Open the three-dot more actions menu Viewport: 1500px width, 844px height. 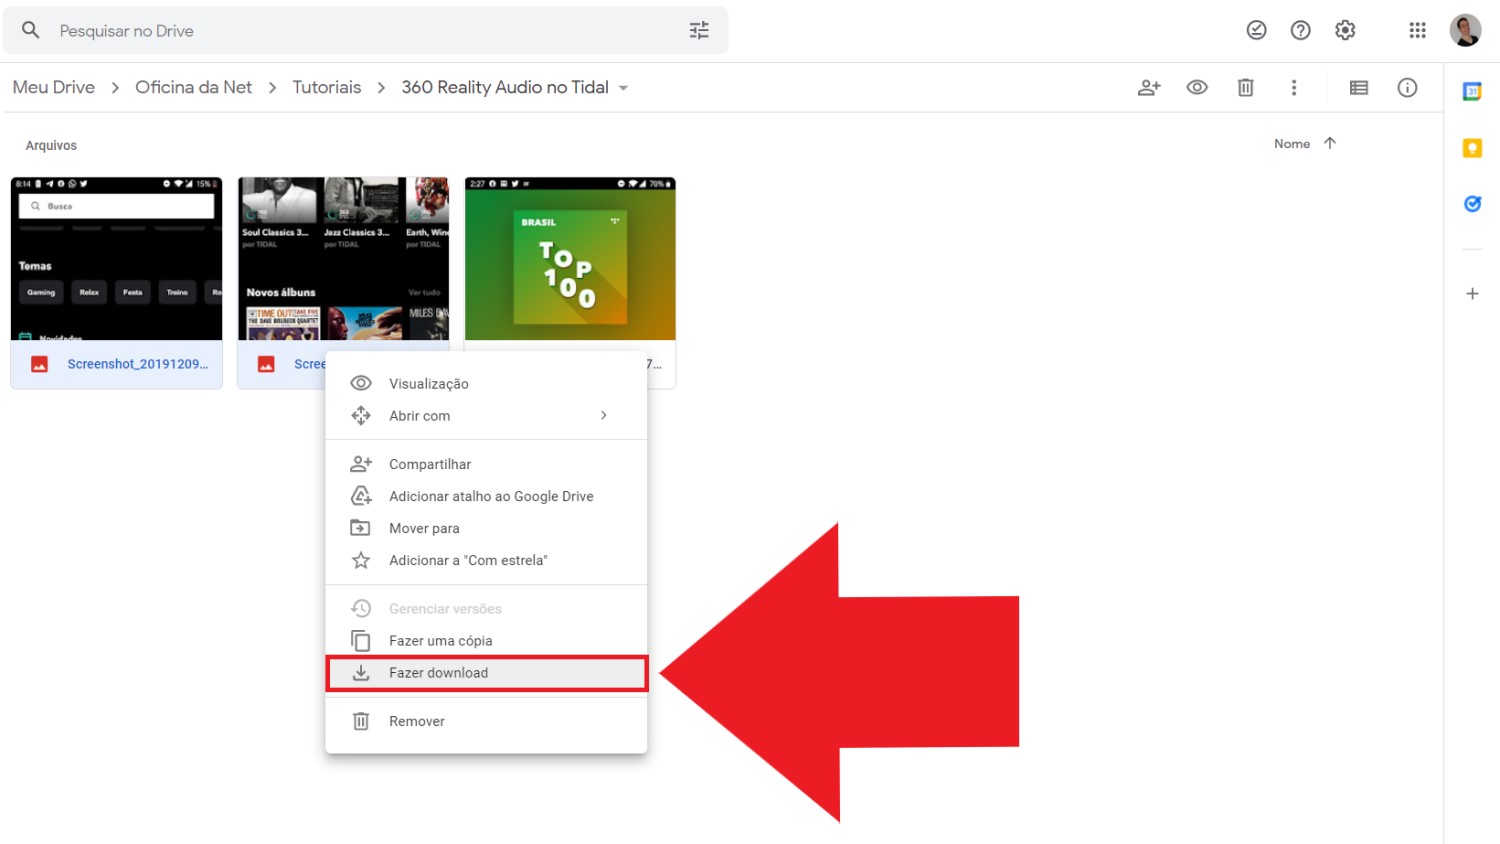click(1294, 87)
